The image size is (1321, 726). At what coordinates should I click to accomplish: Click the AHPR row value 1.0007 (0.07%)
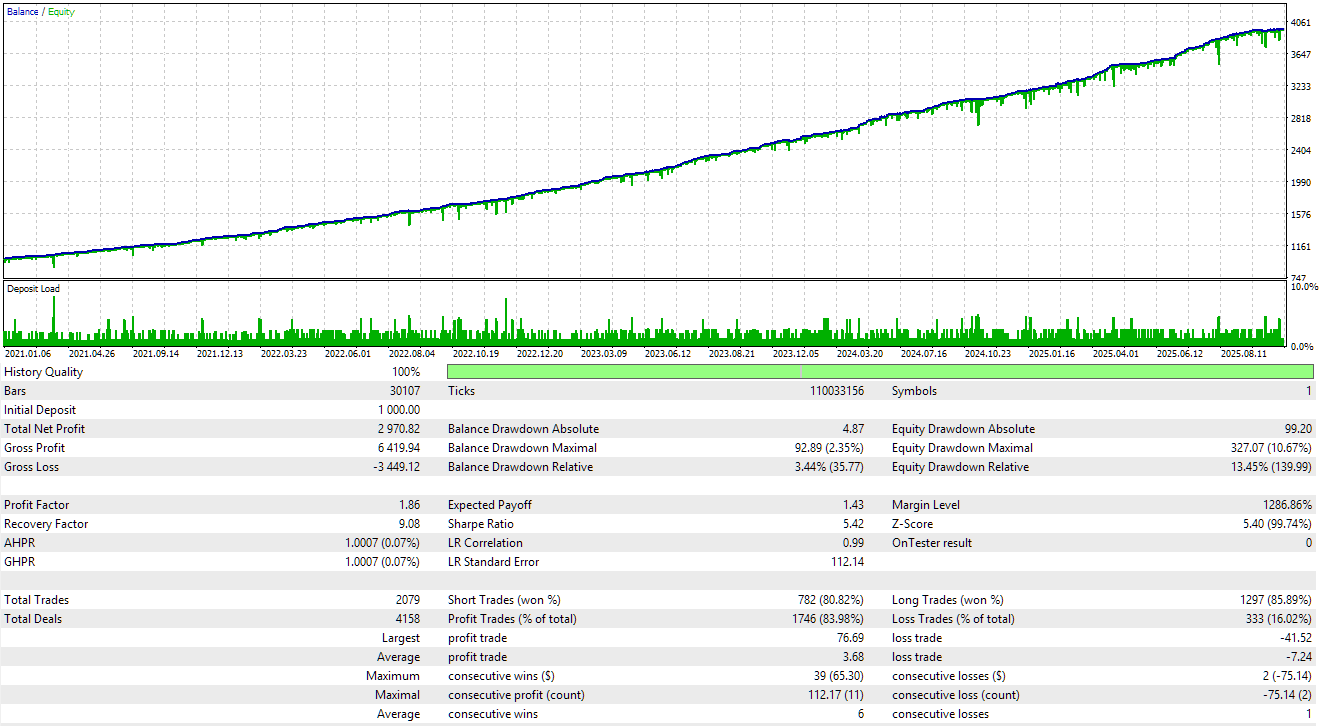point(382,543)
